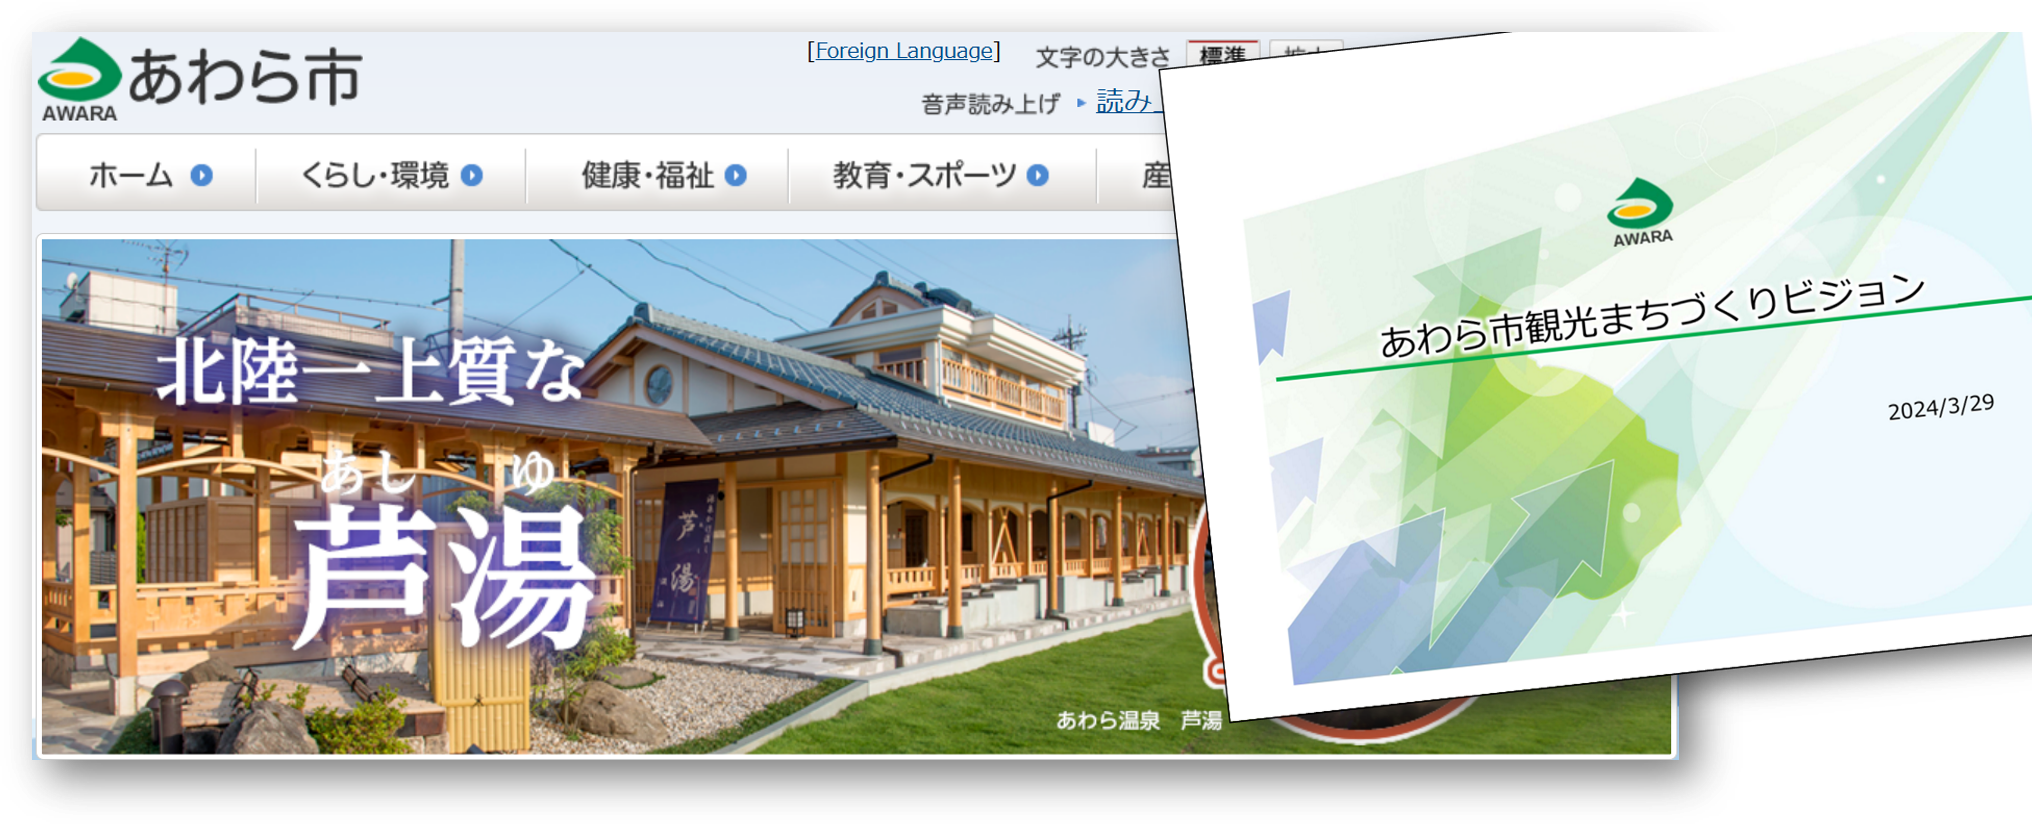Open the Foreign Language link
Screen dimensions: 2032x825
pyautogui.click(x=904, y=51)
